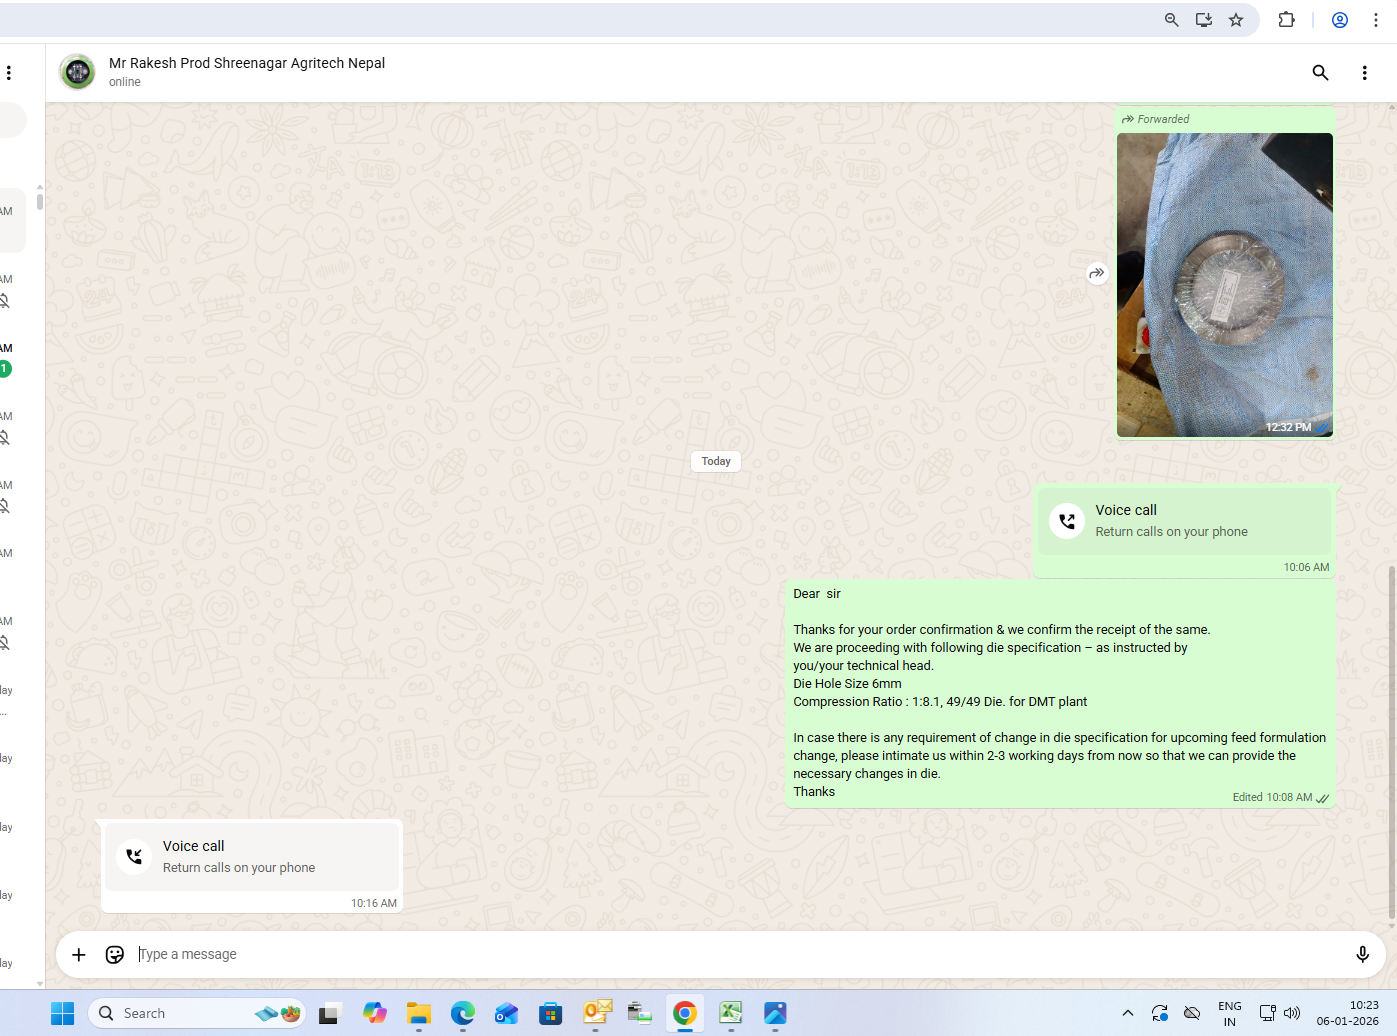The image size is (1397, 1036).
Task: Click the attach plus icon
Action: (79, 955)
